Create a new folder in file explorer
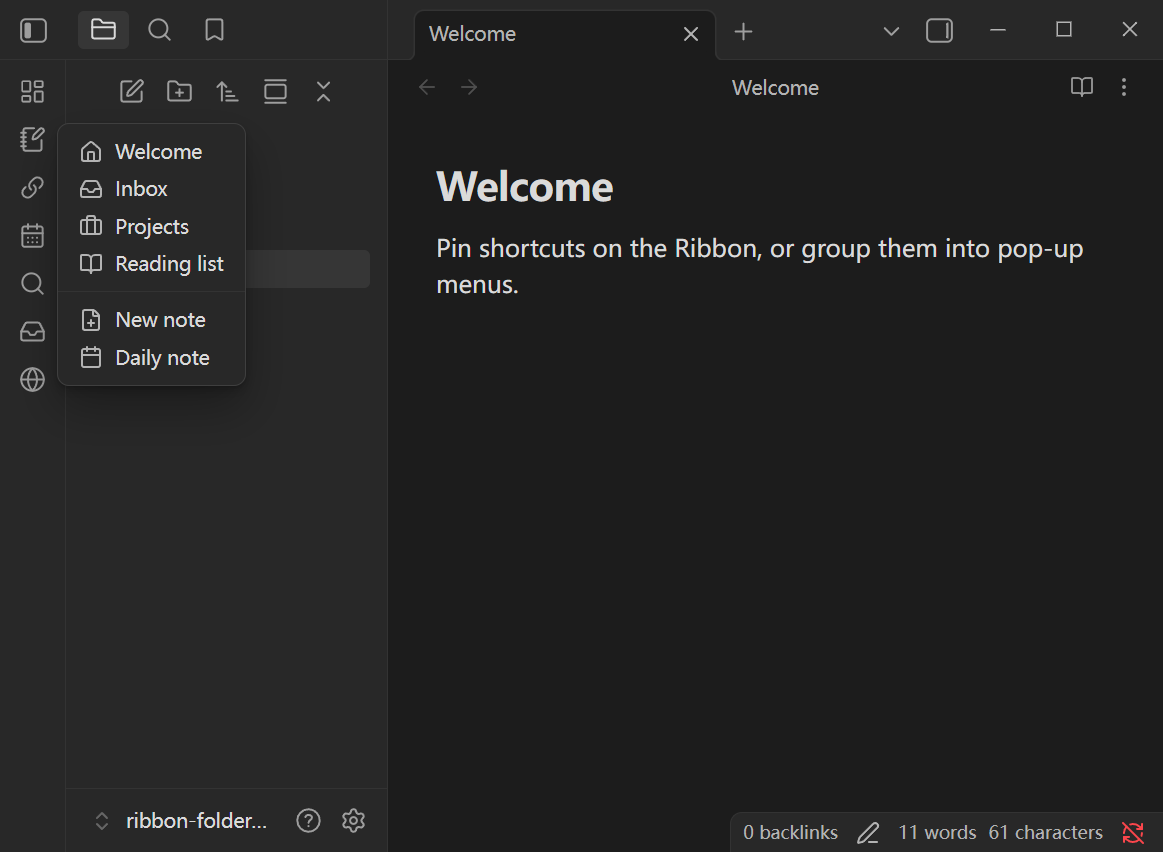The image size is (1163, 852). click(x=179, y=91)
